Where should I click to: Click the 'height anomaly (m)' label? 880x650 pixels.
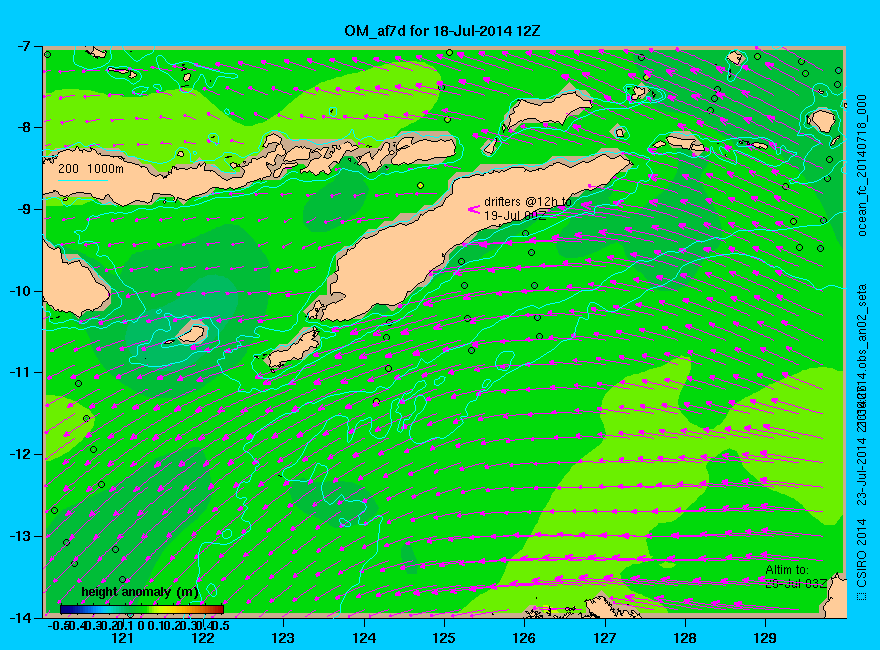pos(140,592)
